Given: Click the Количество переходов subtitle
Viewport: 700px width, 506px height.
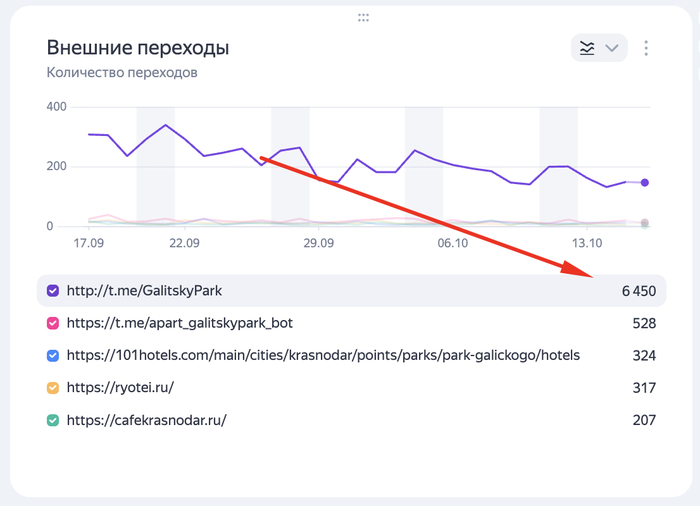Looking at the screenshot, I should point(121,72).
